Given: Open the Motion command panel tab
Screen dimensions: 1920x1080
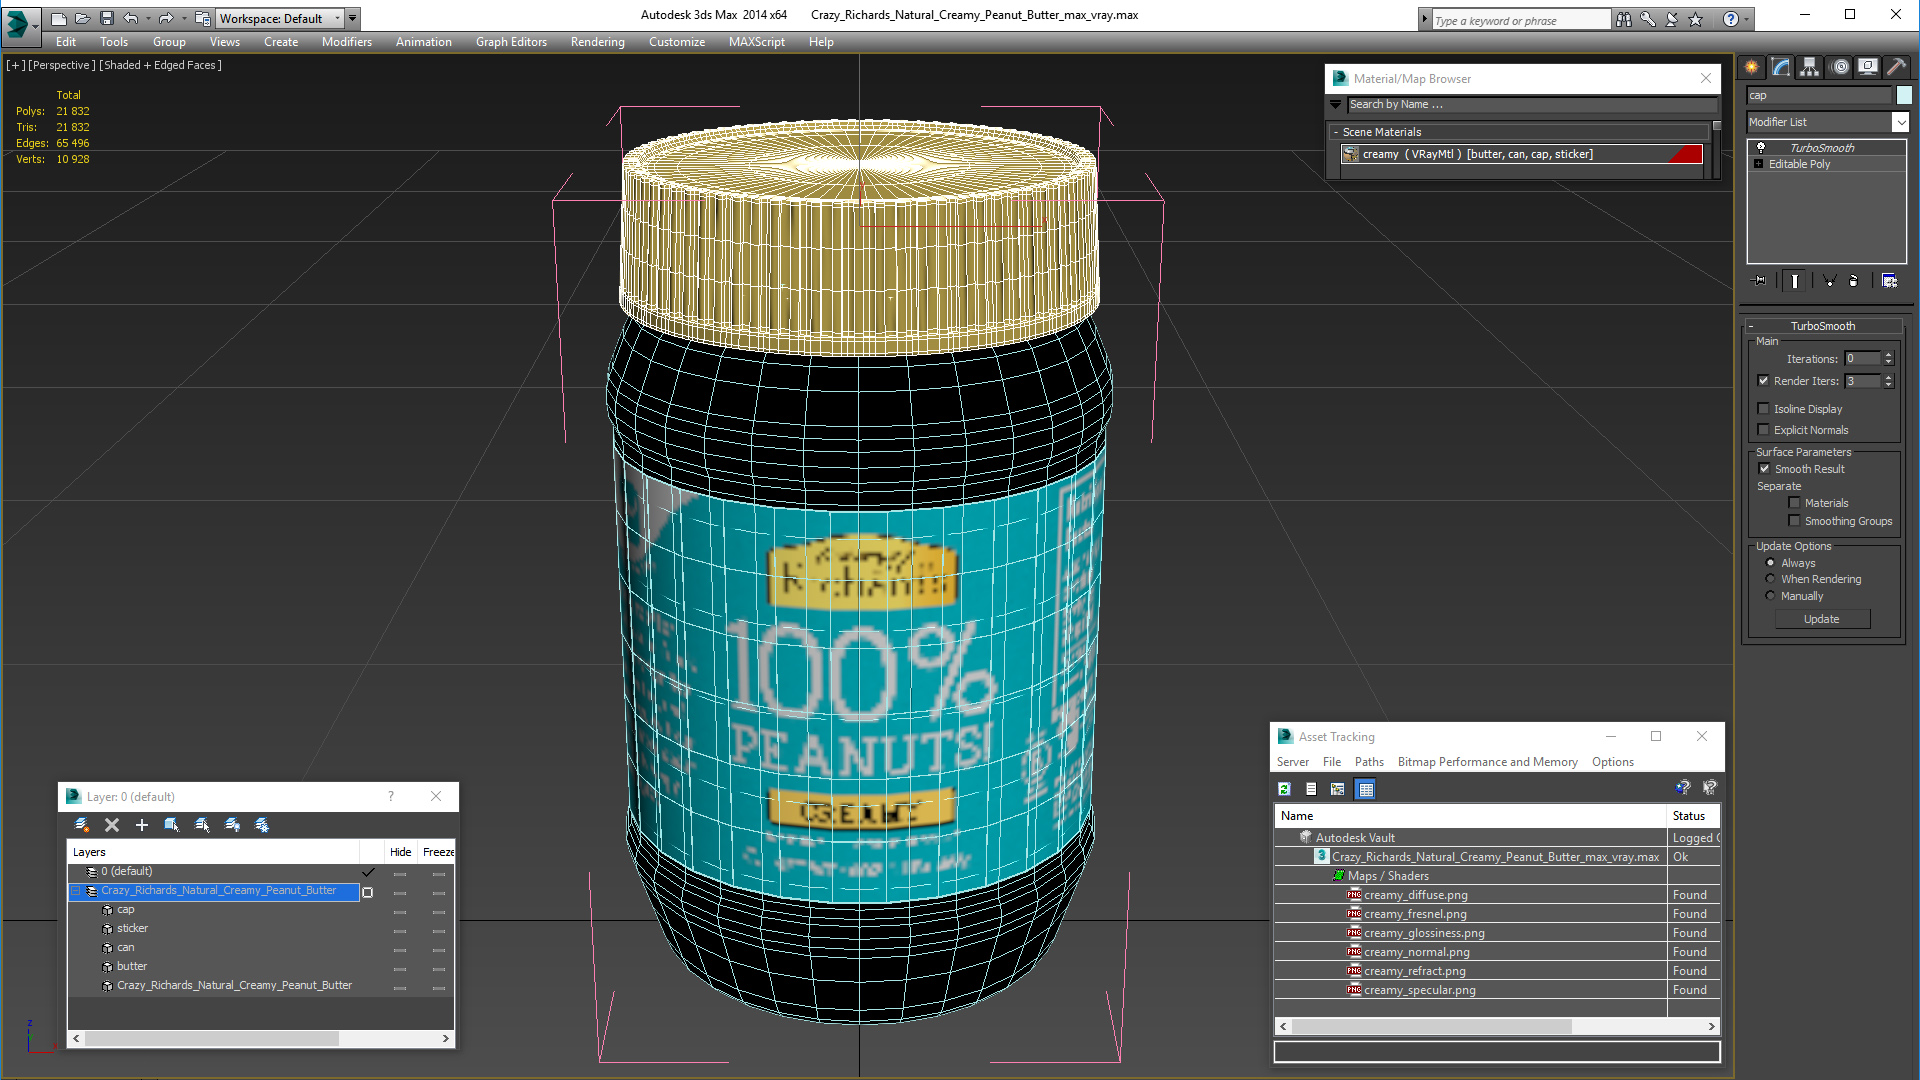Looking at the screenshot, I should pyautogui.click(x=1840, y=67).
